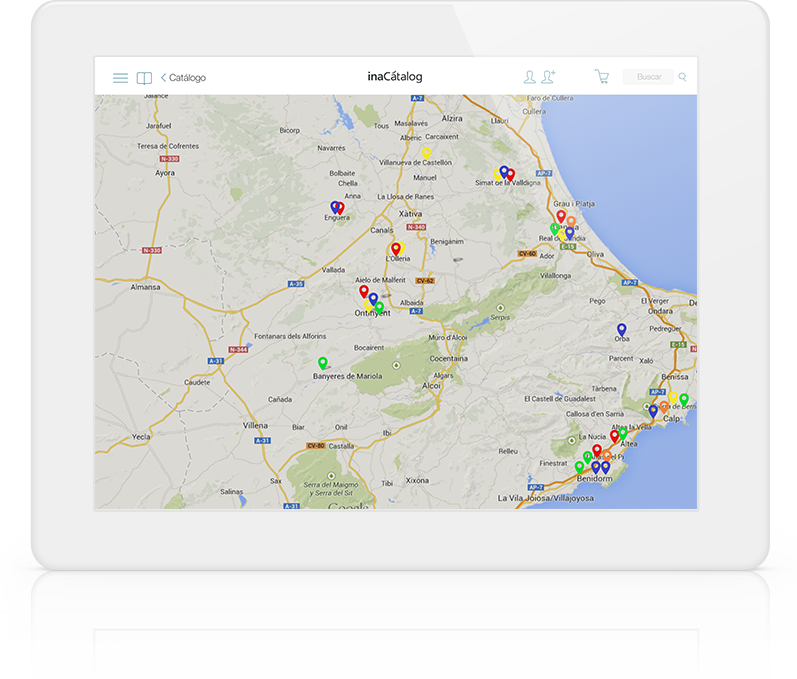Click the search magnifier icon

point(683,77)
